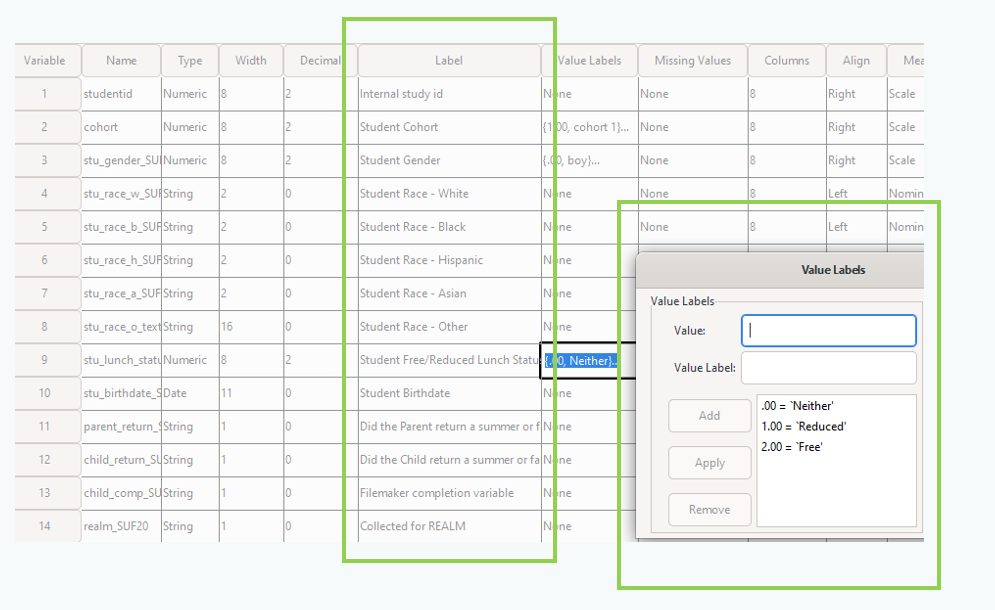Click the Date type cell for stu_birthdate
The height and width of the screenshot is (610, 995).
click(x=190, y=393)
